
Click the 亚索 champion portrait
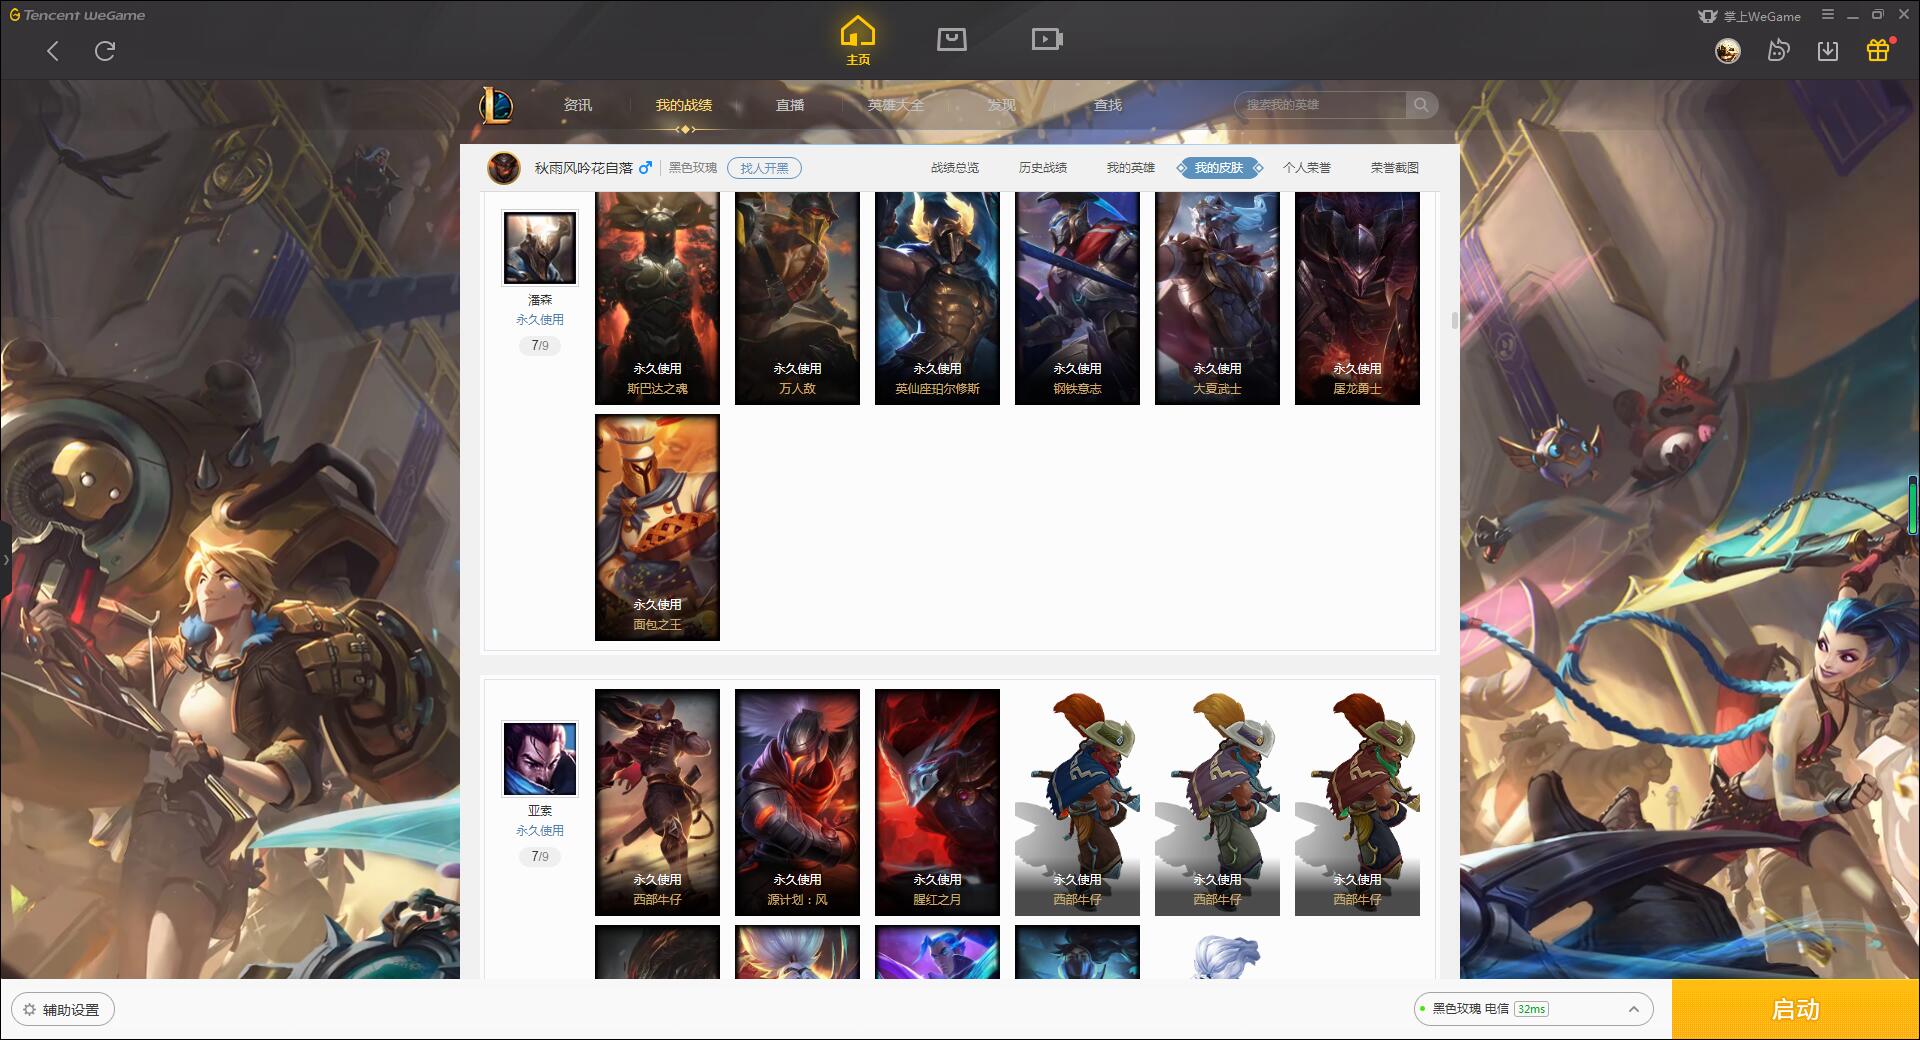coord(539,759)
